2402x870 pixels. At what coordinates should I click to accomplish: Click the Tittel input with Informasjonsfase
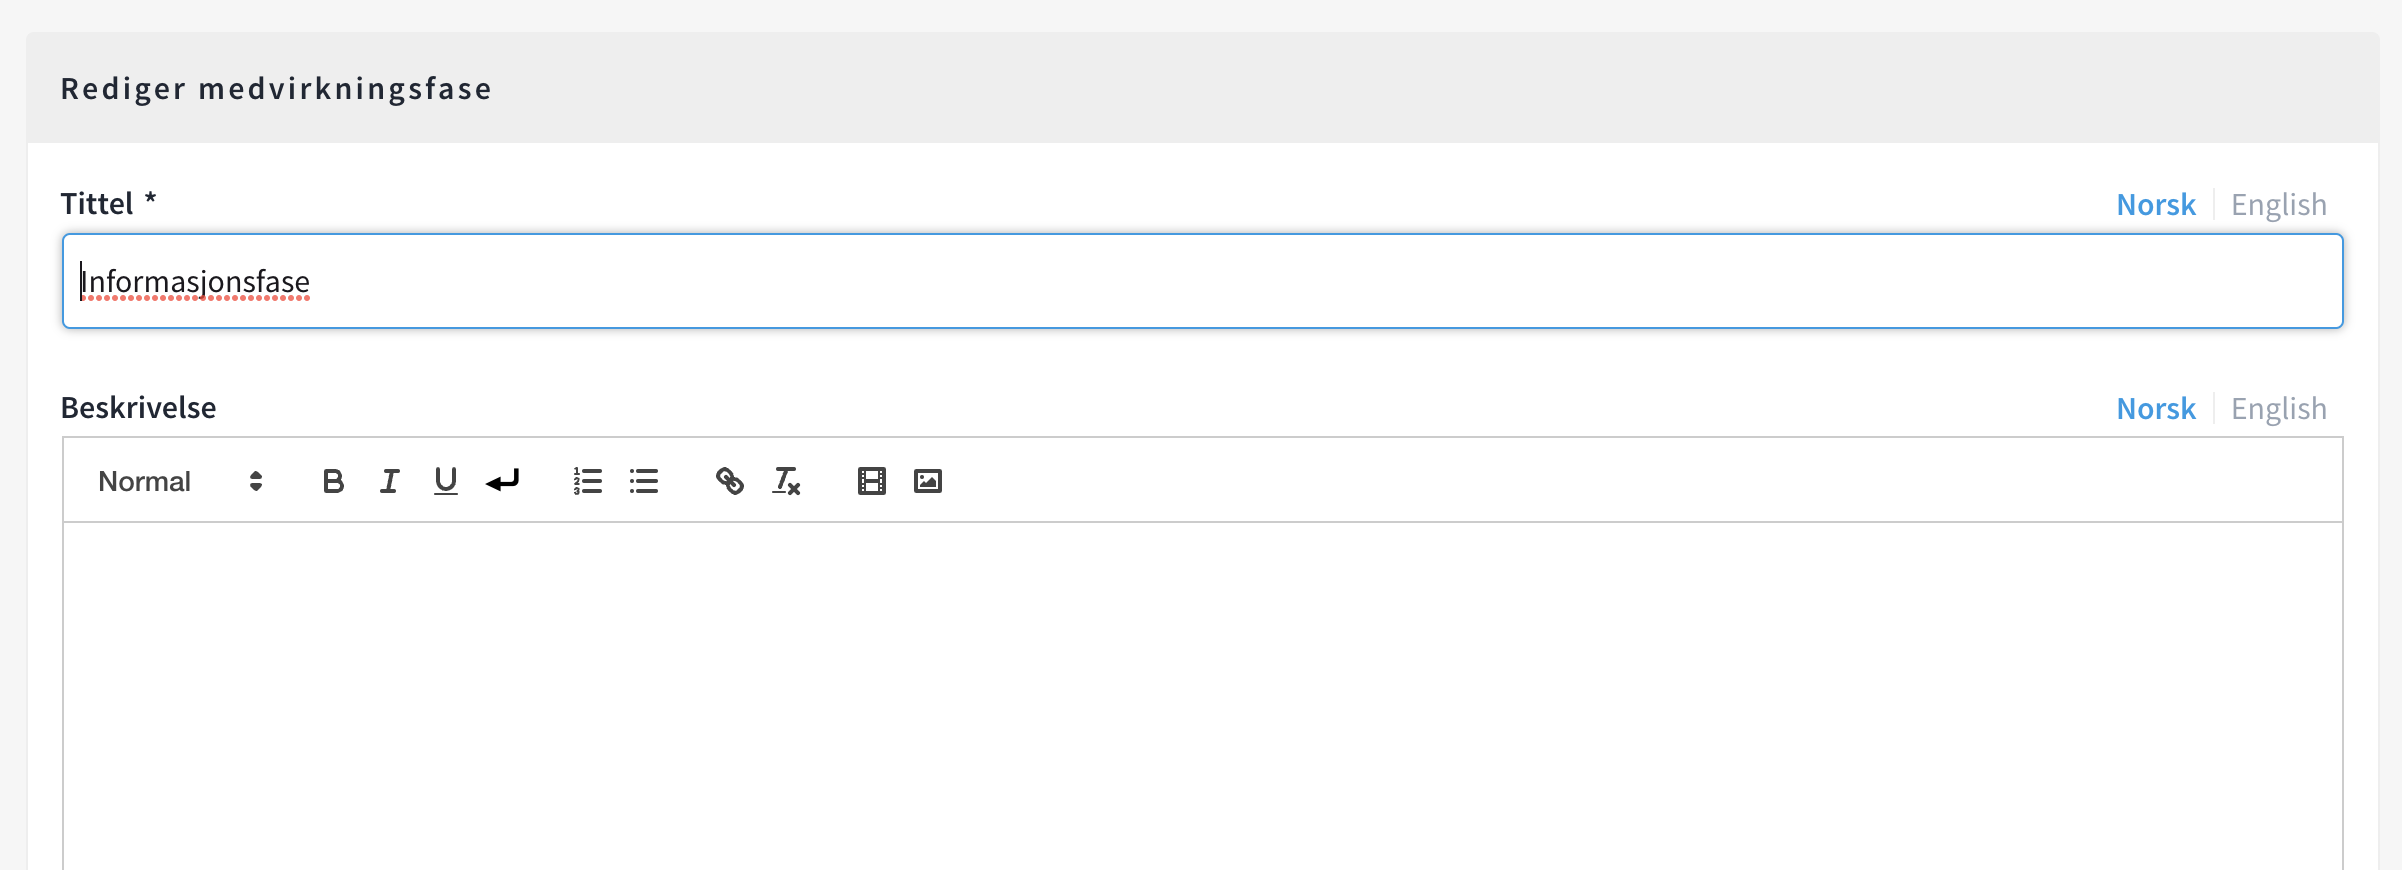pos(1200,282)
